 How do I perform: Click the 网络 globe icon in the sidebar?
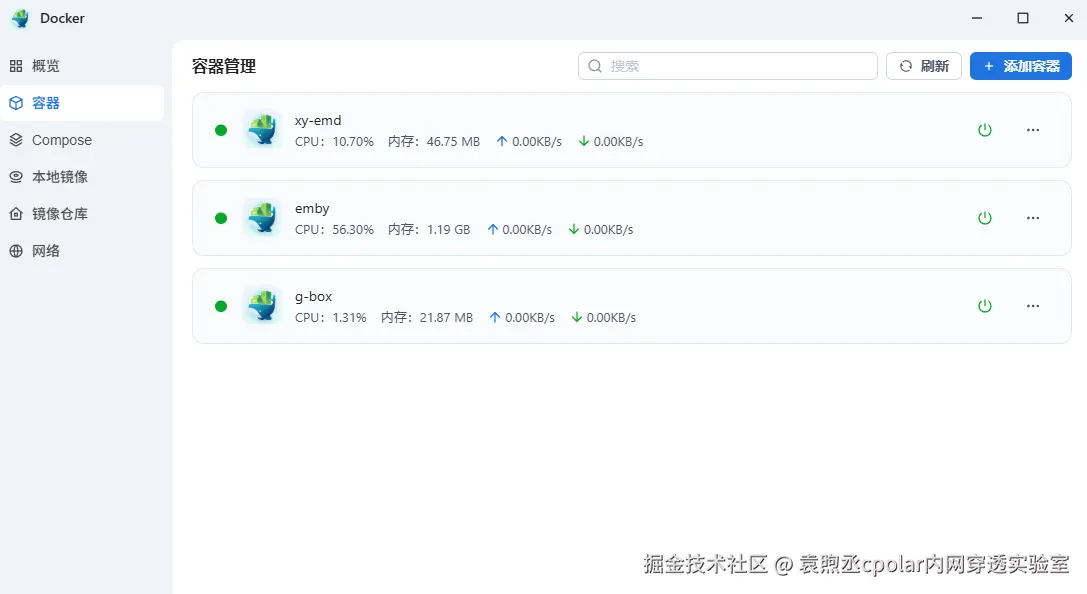coord(16,251)
